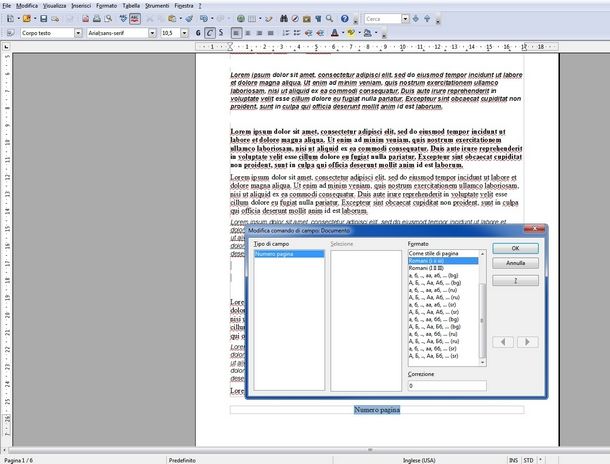
Task: Toggle Bold (G) formatting
Action: 198,33
